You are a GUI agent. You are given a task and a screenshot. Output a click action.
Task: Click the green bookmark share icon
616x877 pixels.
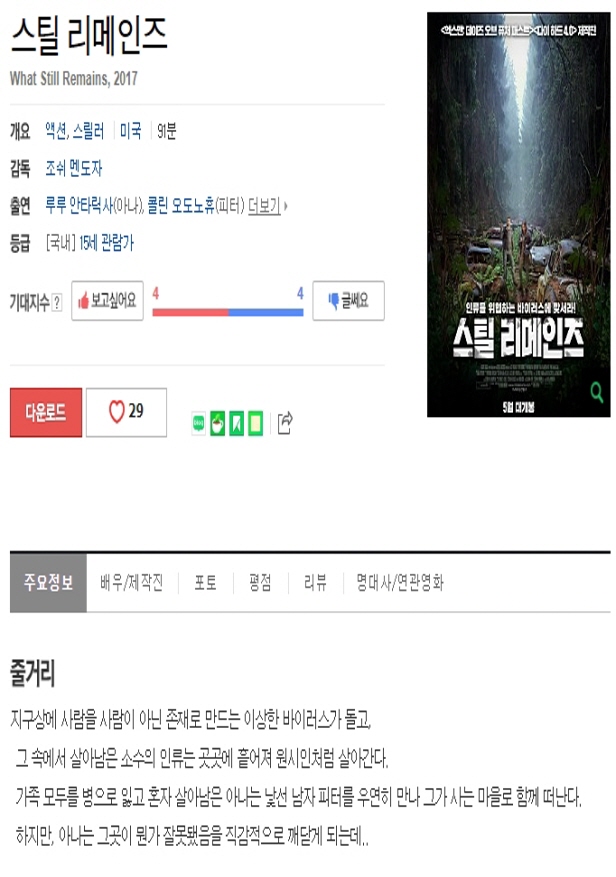237,423
